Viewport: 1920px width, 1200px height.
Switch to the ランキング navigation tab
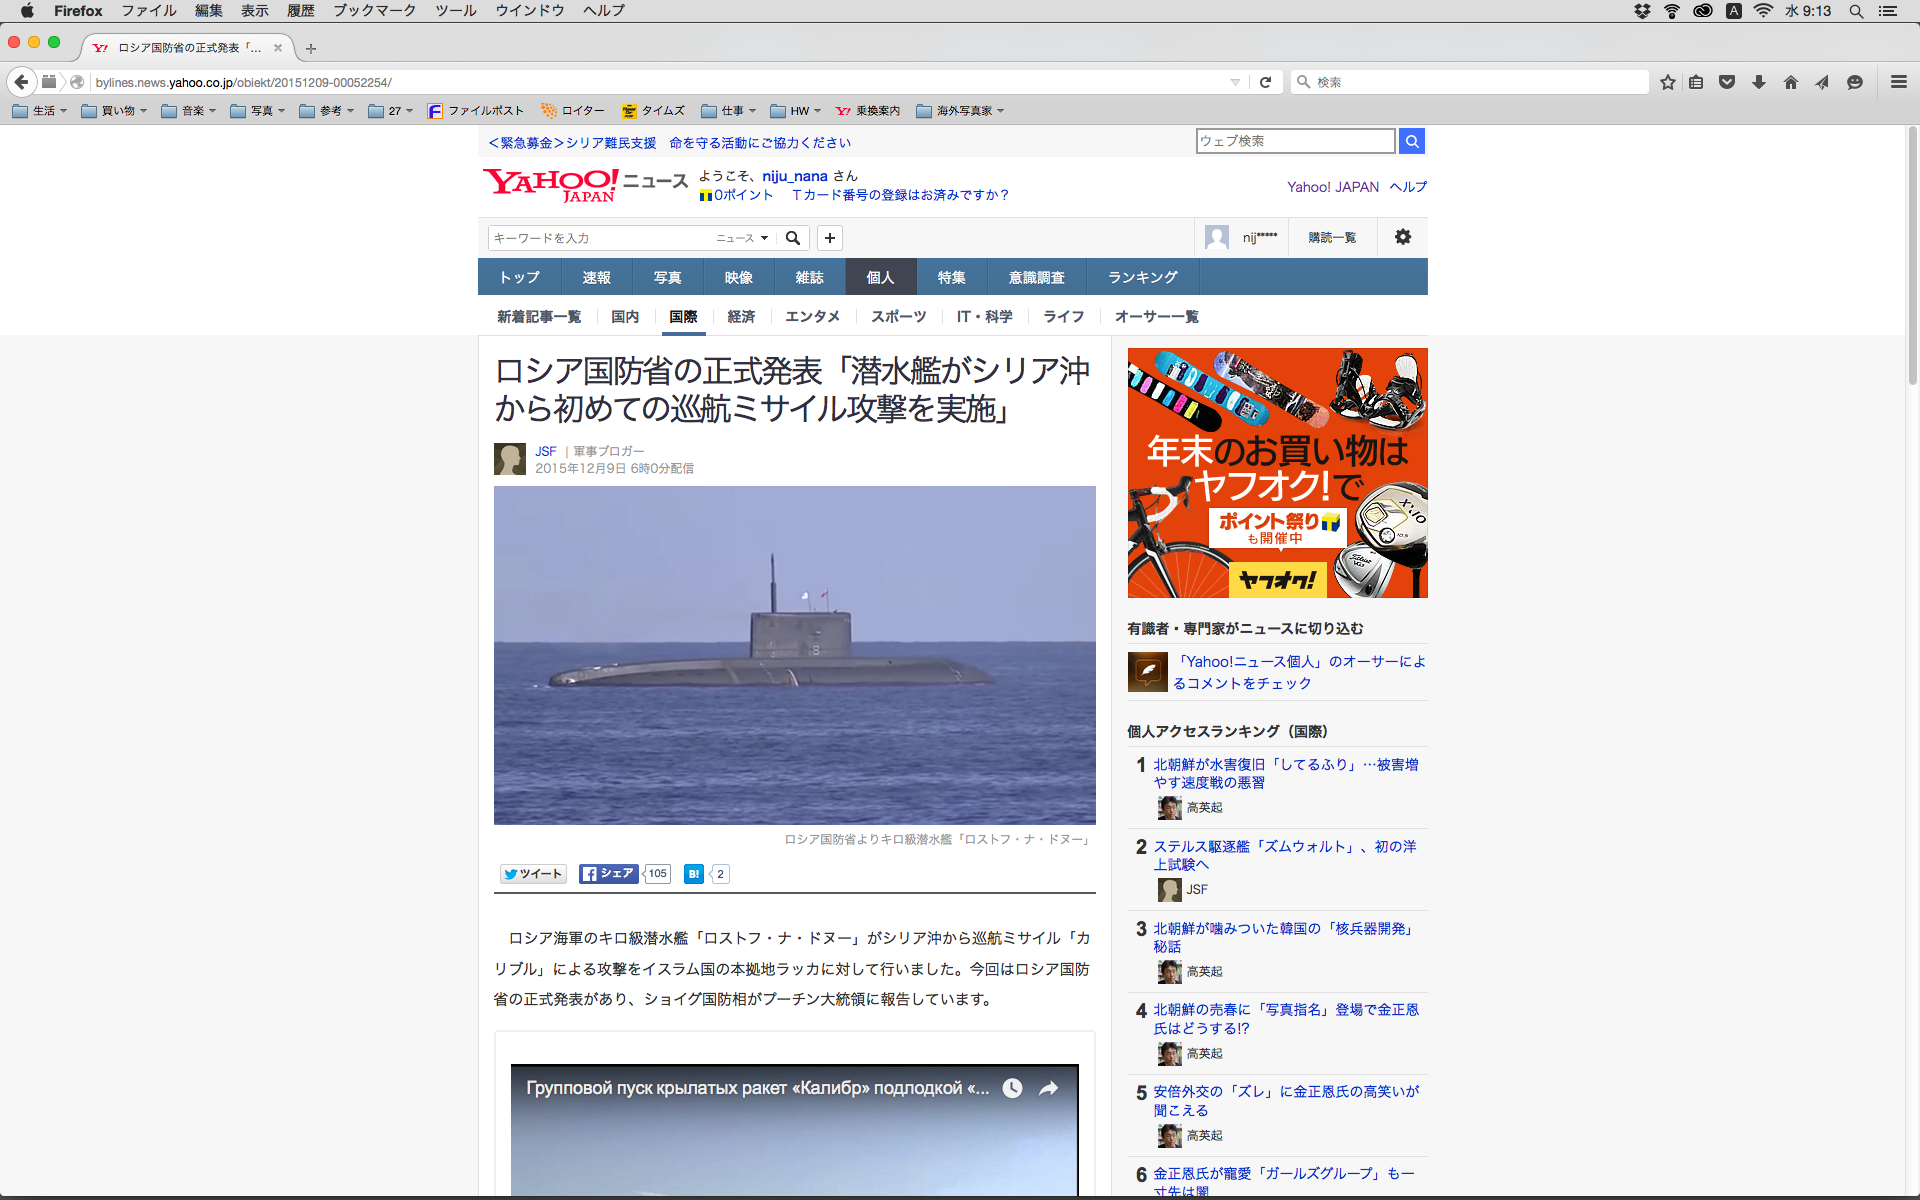pyautogui.click(x=1142, y=277)
